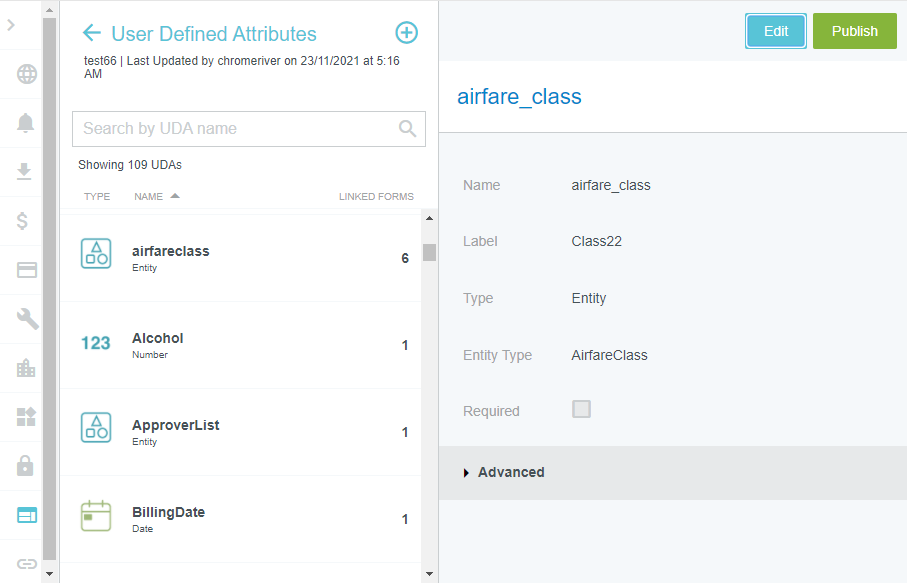This screenshot has height=583, width=907.
Task: Open the wrench tools sidebar icon
Action: (x=27, y=319)
